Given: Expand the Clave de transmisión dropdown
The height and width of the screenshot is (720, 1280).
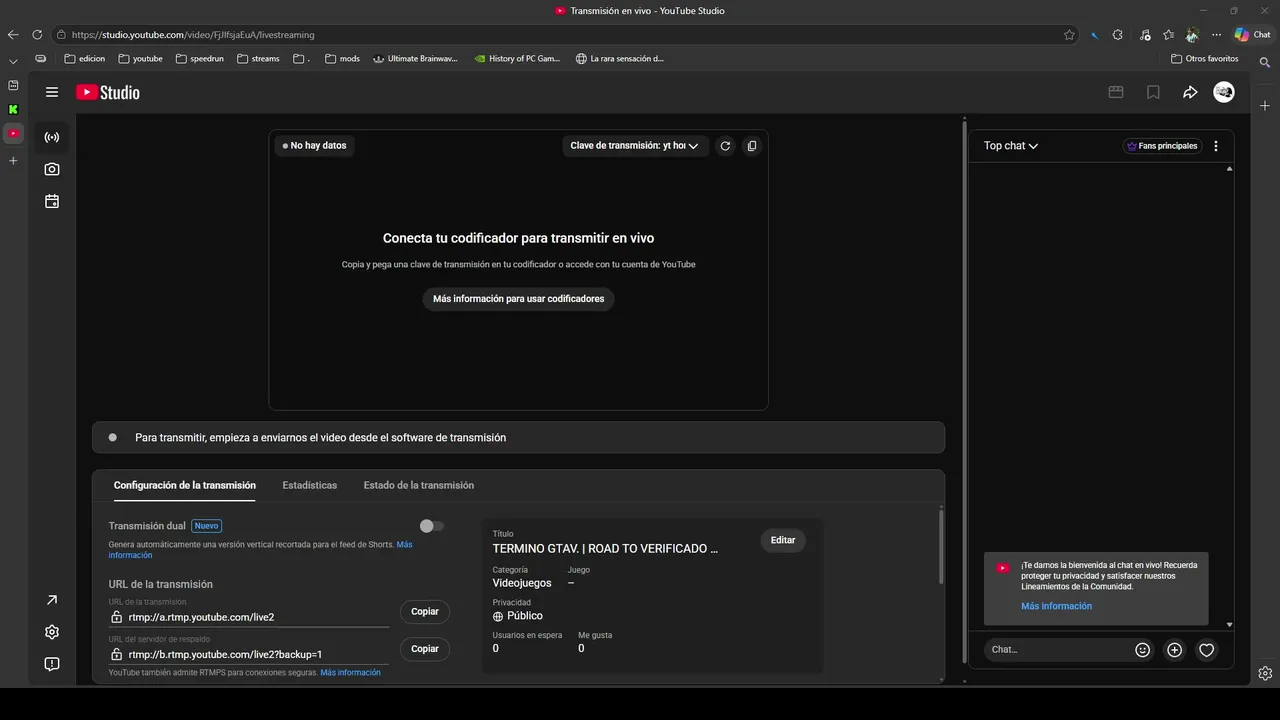Looking at the screenshot, I should pos(634,146).
